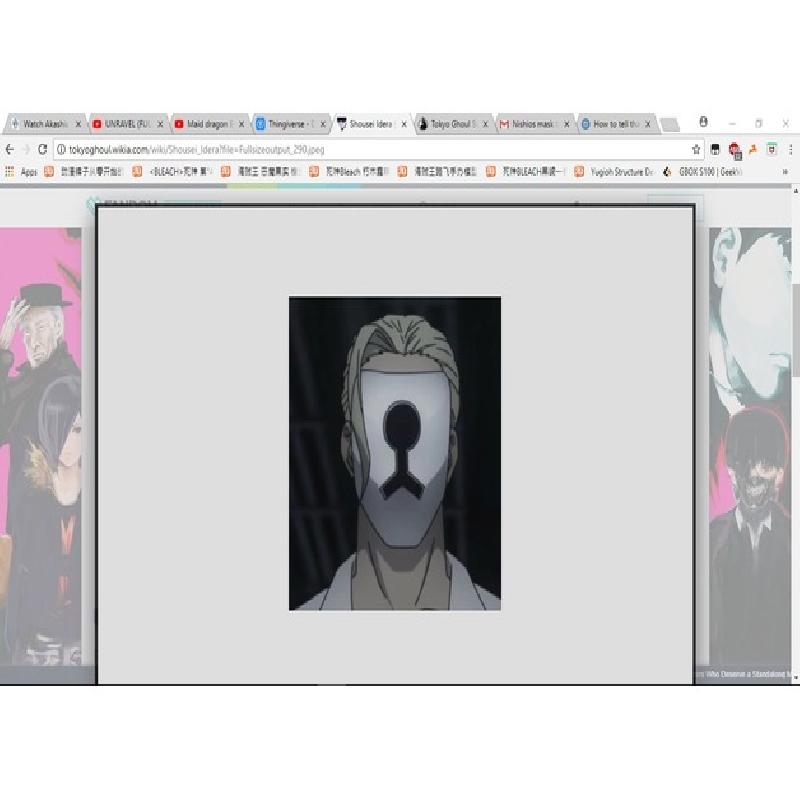Click the page scrollbar down arrow
The image size is (800, 800).
coord(795,678)
